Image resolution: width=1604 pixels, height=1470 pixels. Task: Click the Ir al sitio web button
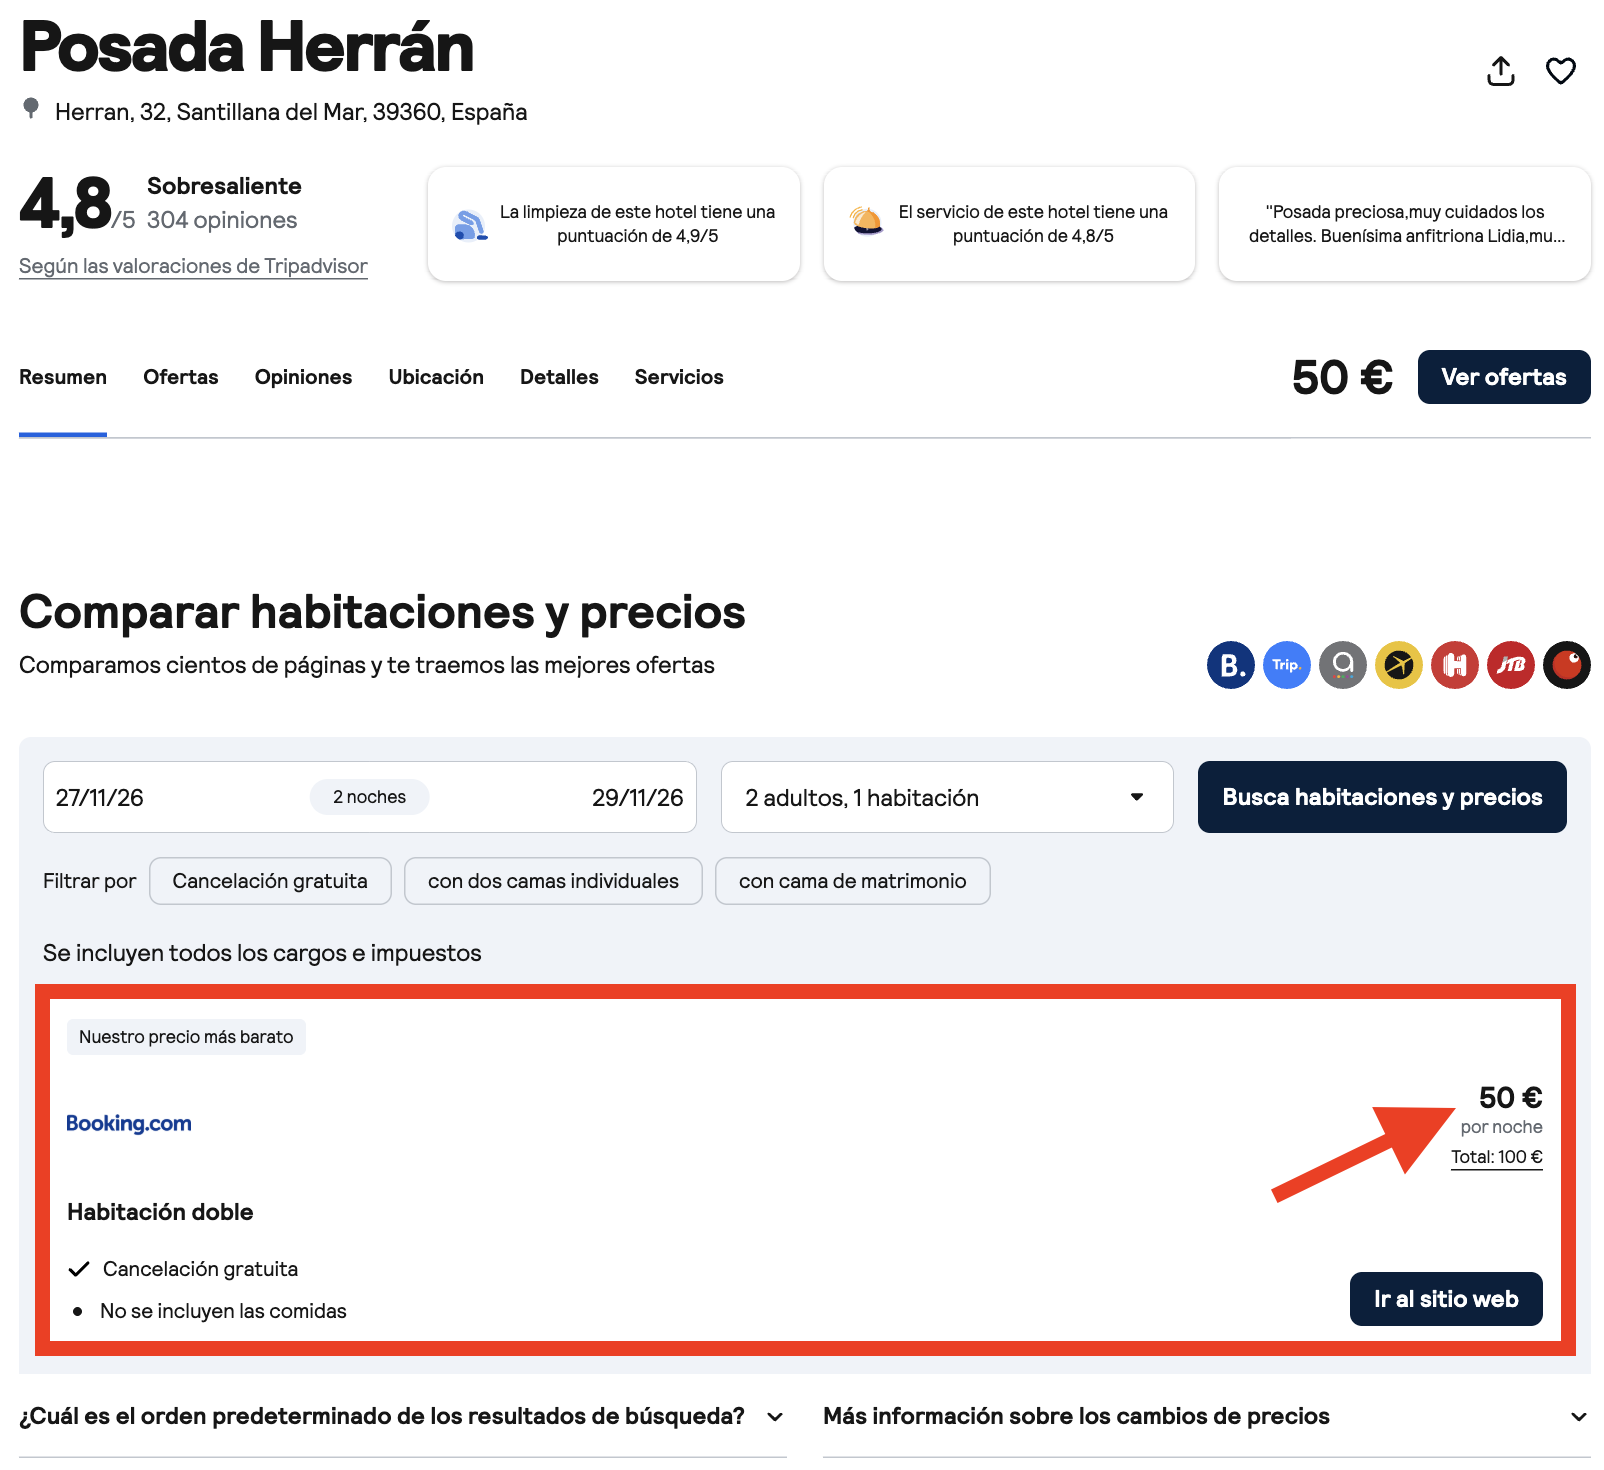point(1446,1299)
